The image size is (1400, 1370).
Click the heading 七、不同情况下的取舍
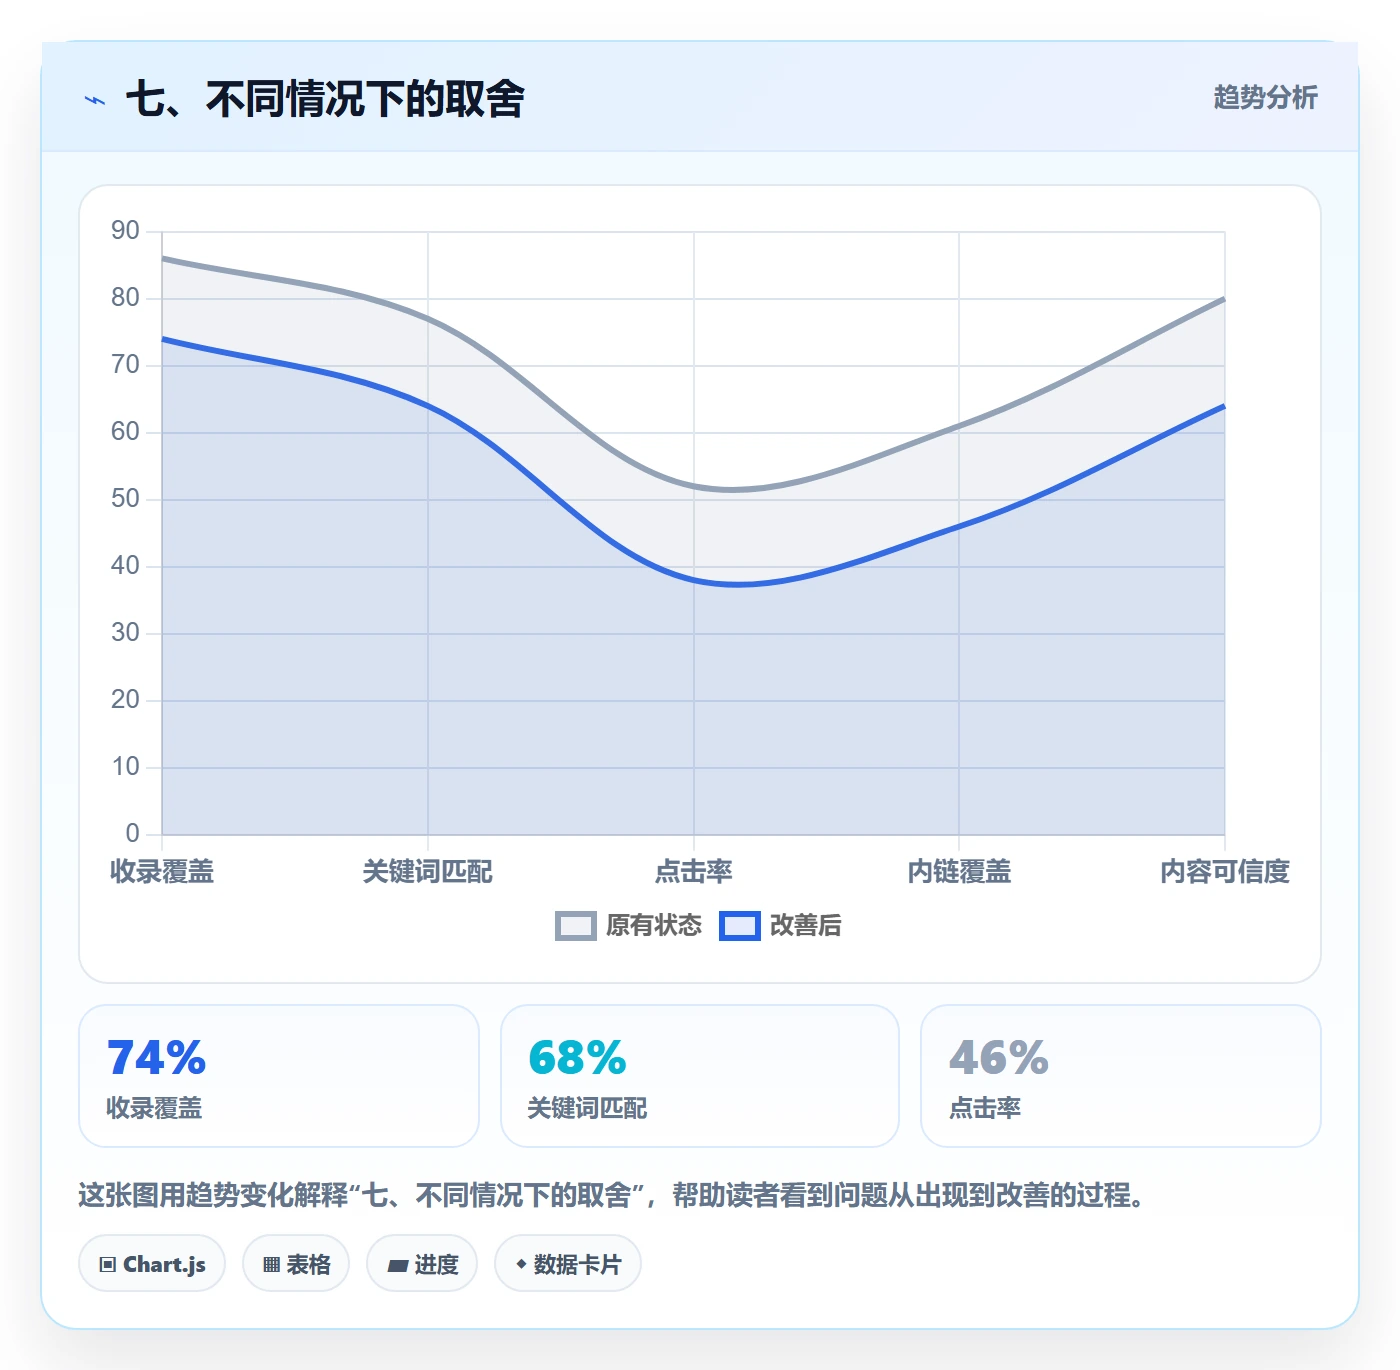click(x=325, y=99)
